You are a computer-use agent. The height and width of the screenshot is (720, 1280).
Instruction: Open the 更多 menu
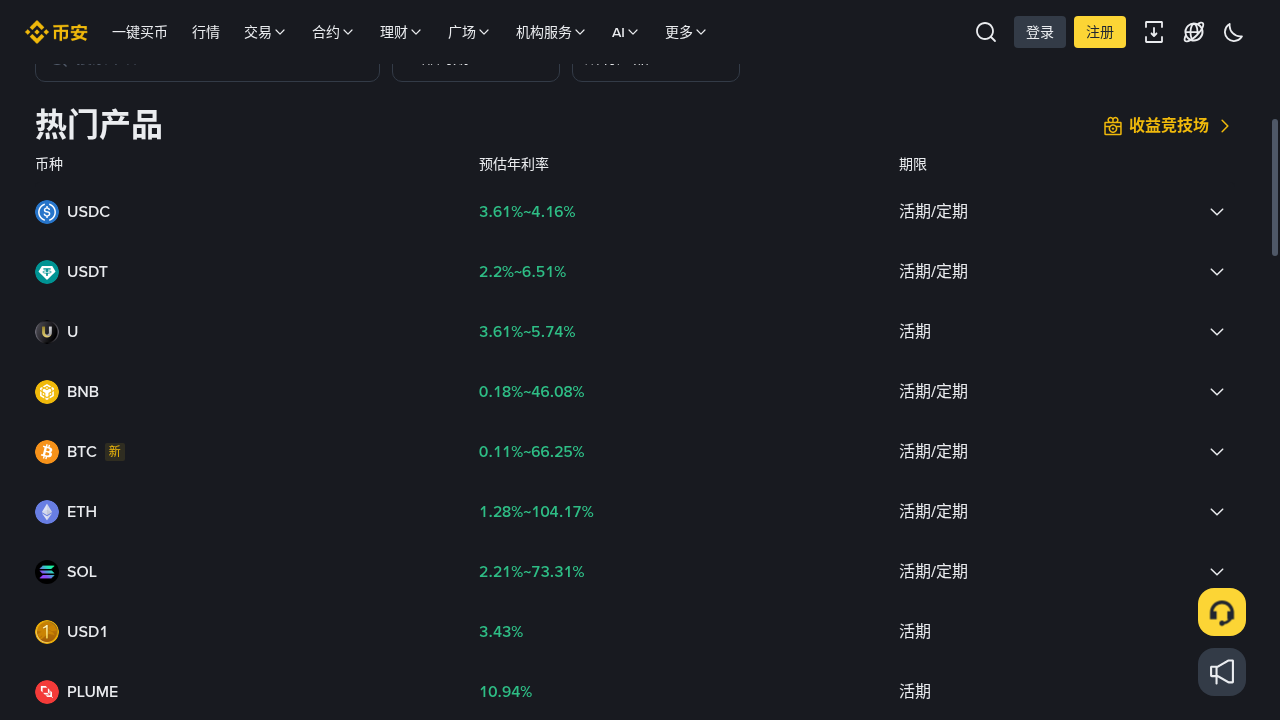[686, 32]
